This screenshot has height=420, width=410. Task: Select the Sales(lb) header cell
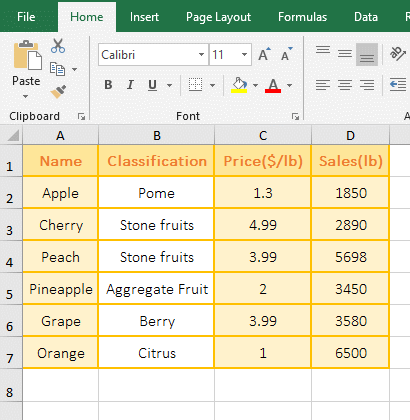pos(350,161)
